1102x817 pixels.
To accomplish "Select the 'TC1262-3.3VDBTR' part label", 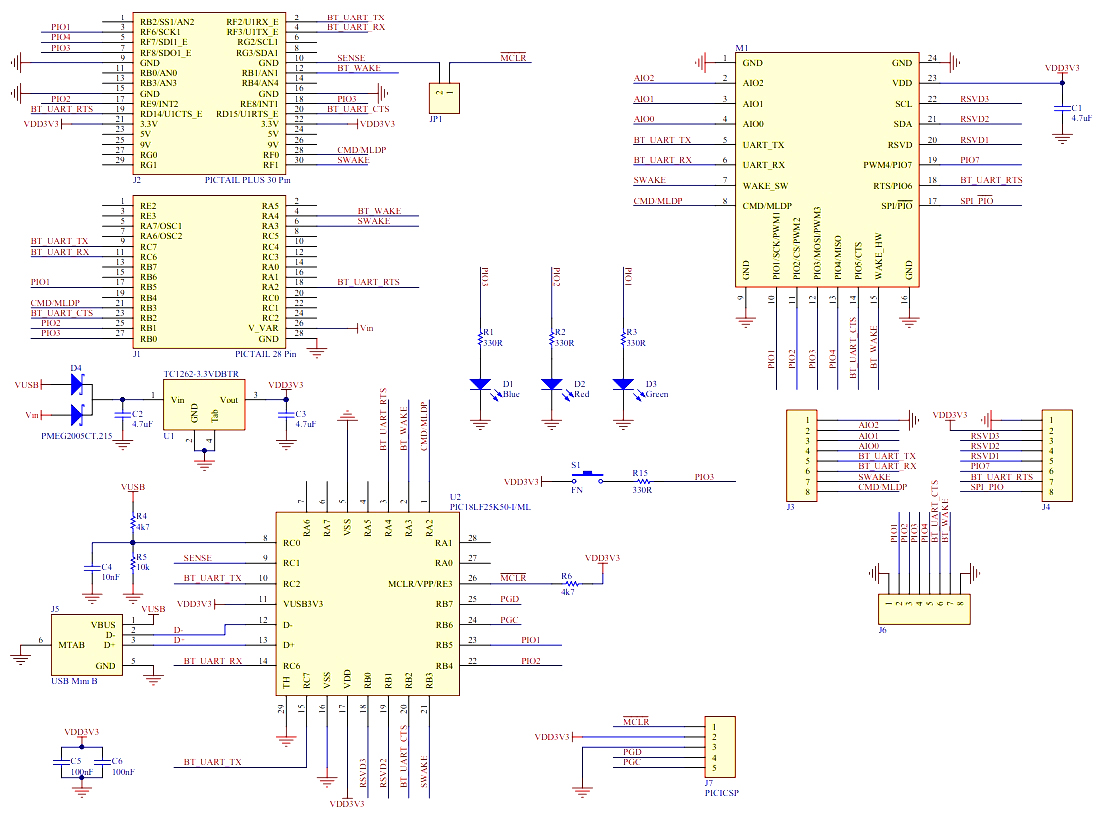I will [x=202, y=374].
